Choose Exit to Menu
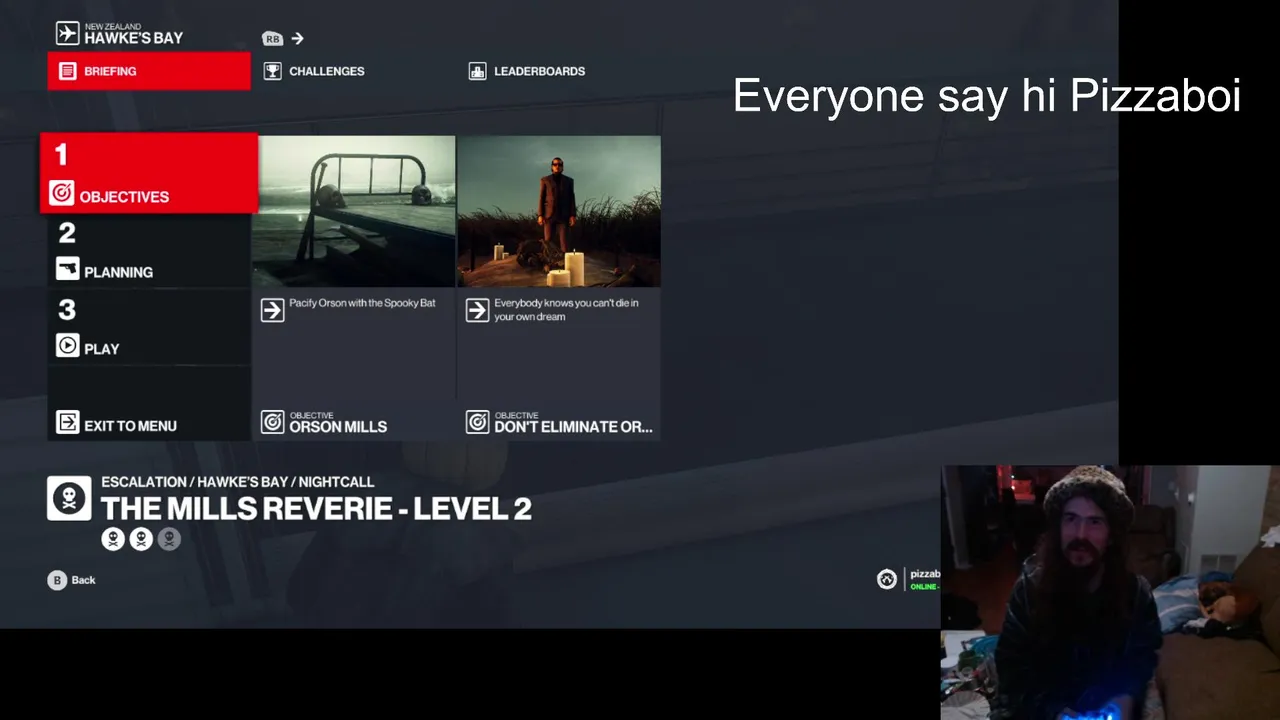1280x720 pixels. coord(149,404)
